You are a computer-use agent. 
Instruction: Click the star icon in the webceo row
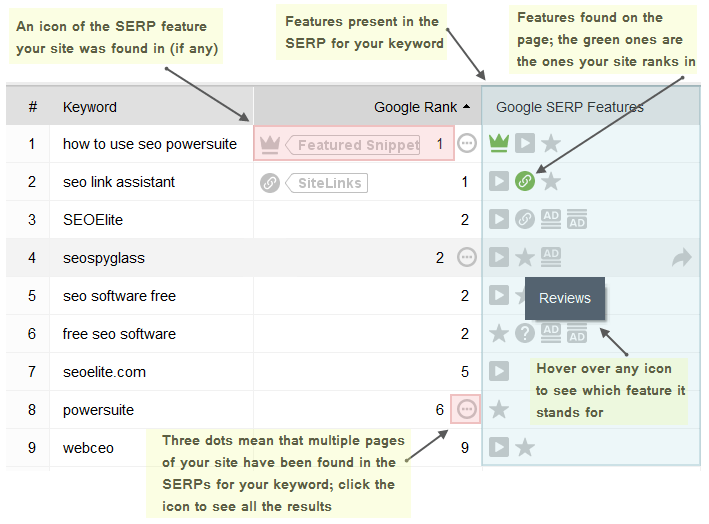pyautogui.click(x=525, y=447)
